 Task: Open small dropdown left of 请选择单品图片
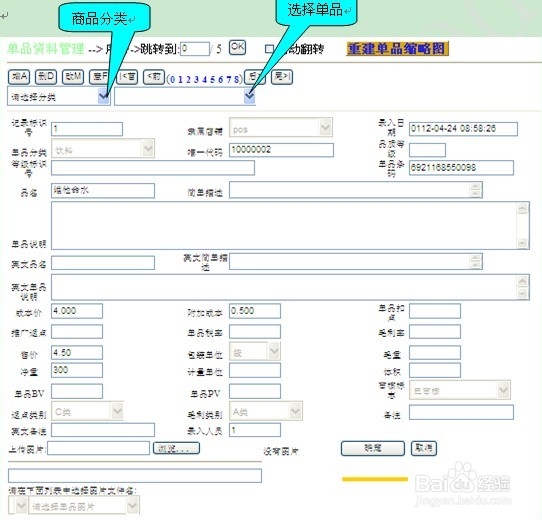(x=18, y=506)
